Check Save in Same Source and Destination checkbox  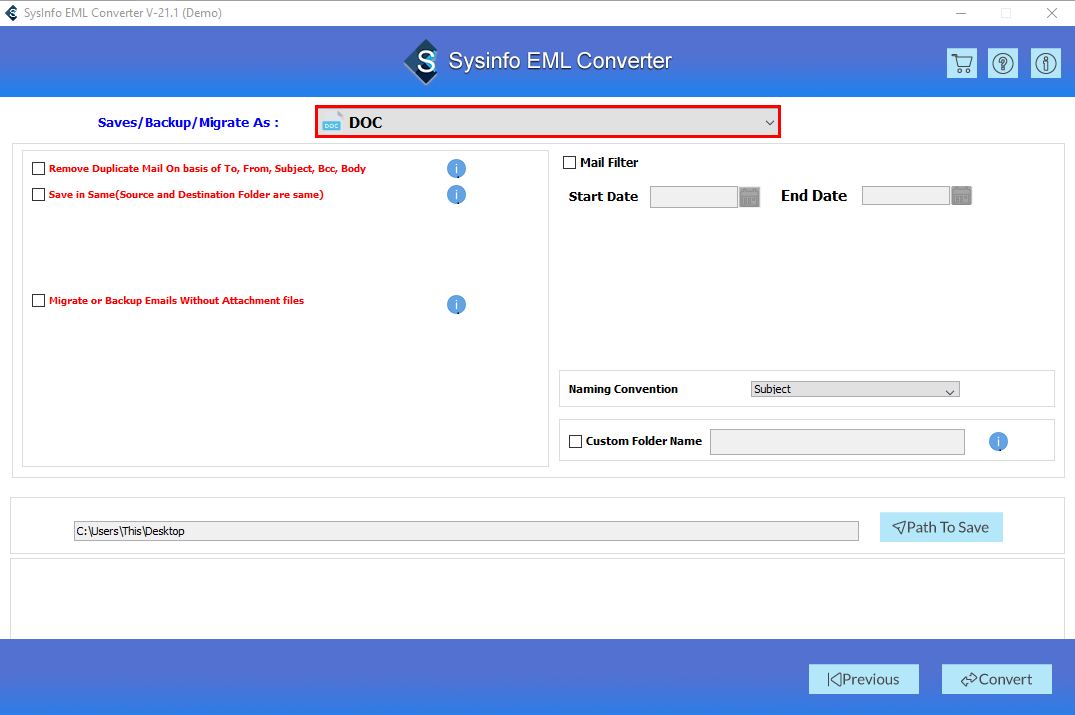(39, 194)
